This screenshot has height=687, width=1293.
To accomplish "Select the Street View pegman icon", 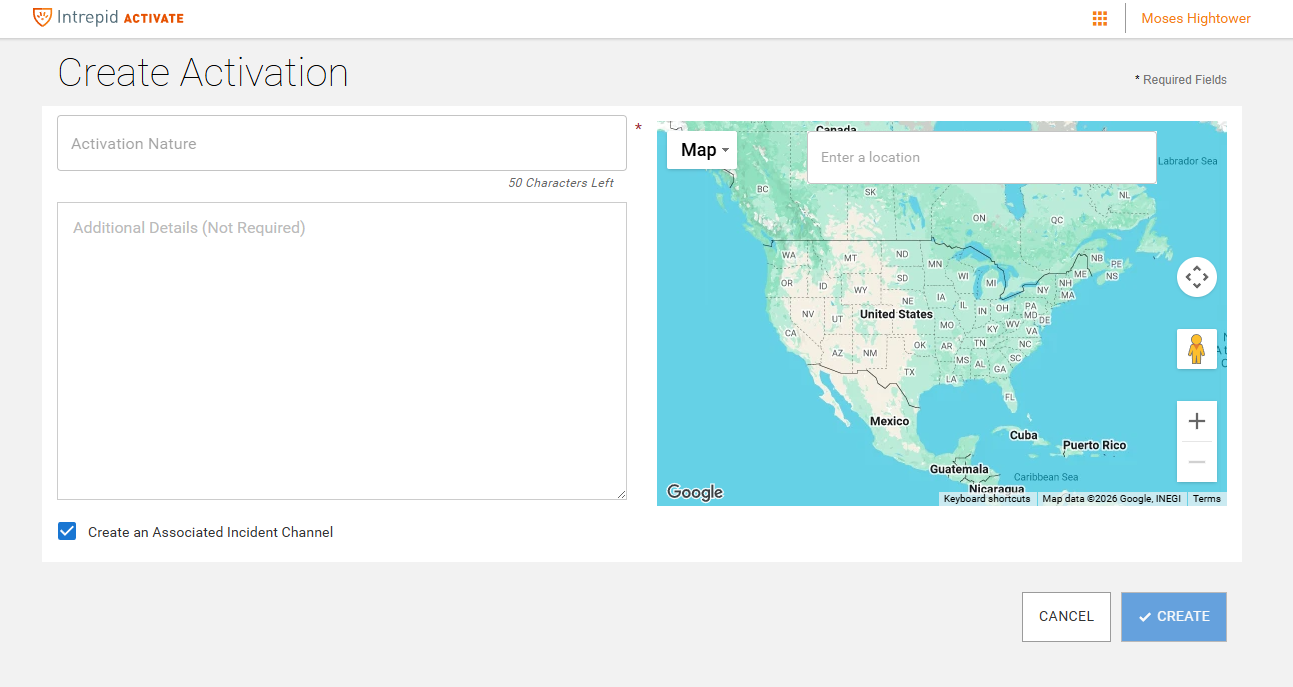I will pos(1197,349).
